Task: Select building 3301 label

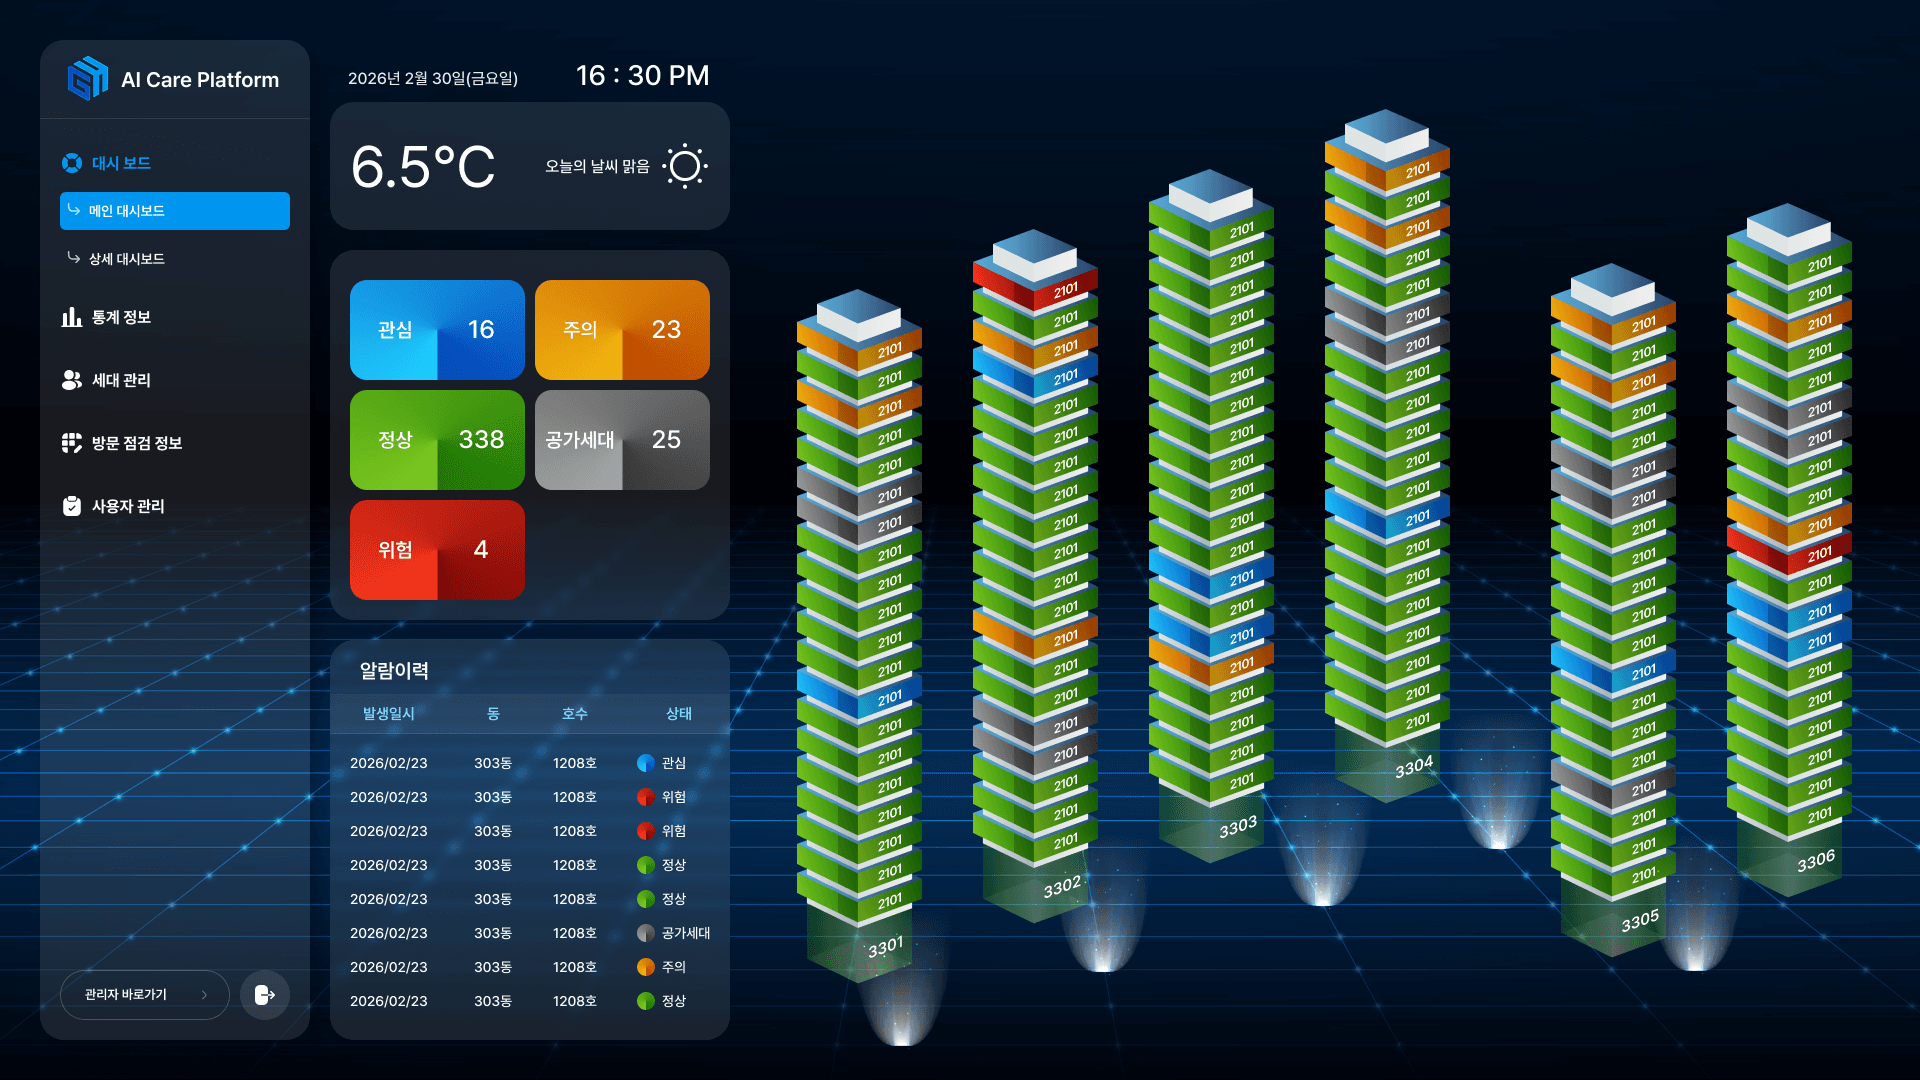Action: (885, 947)
